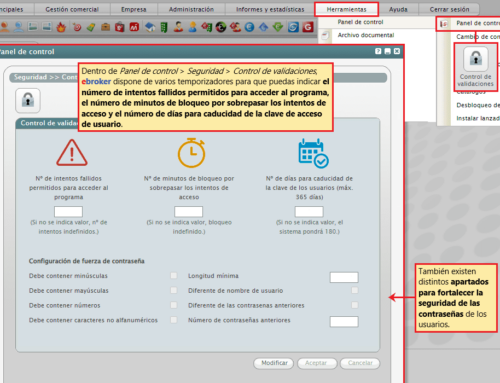Open the Herramientas menu
Viewport: 500px width, 383px height.
click(x=346, y=9)
